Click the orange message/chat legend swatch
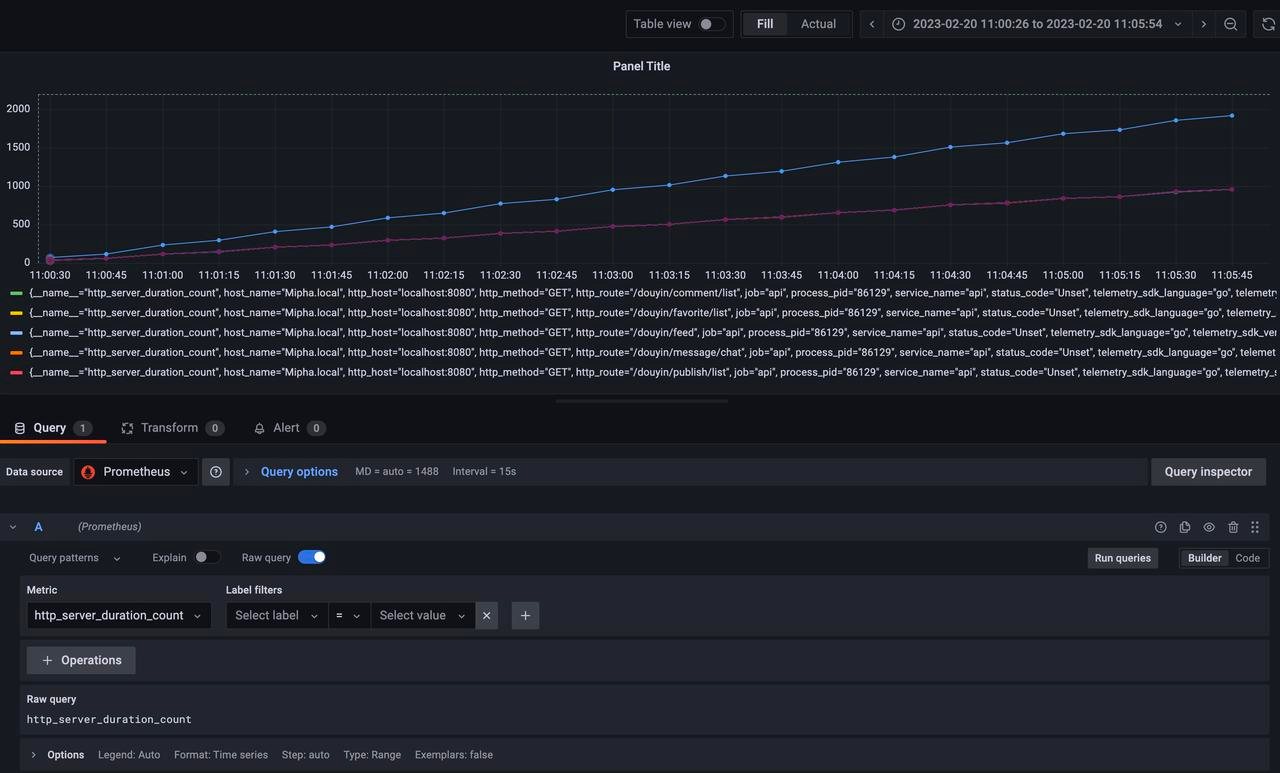 (16, 352)
